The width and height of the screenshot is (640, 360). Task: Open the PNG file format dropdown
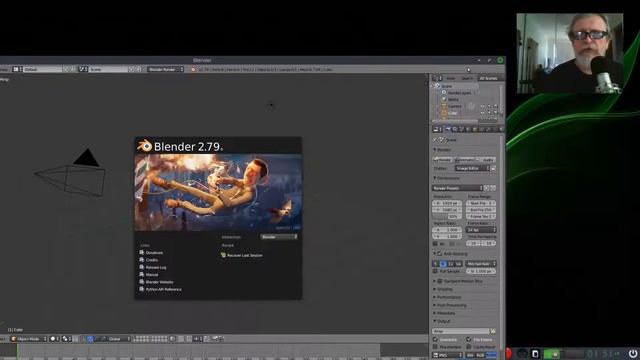pos(447,355)
